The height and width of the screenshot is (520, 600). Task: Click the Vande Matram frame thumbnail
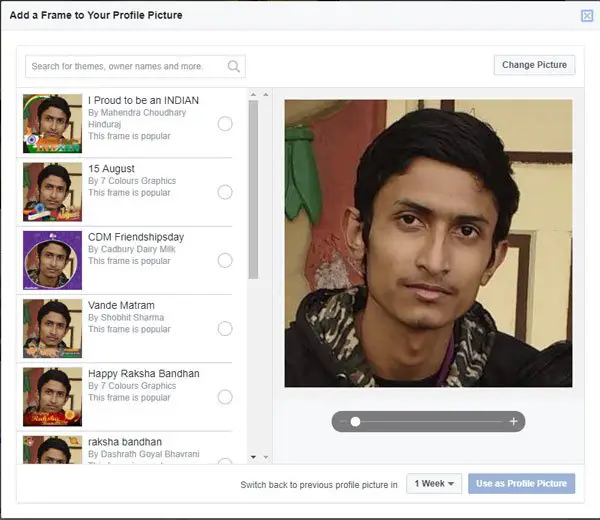point(52,328)
